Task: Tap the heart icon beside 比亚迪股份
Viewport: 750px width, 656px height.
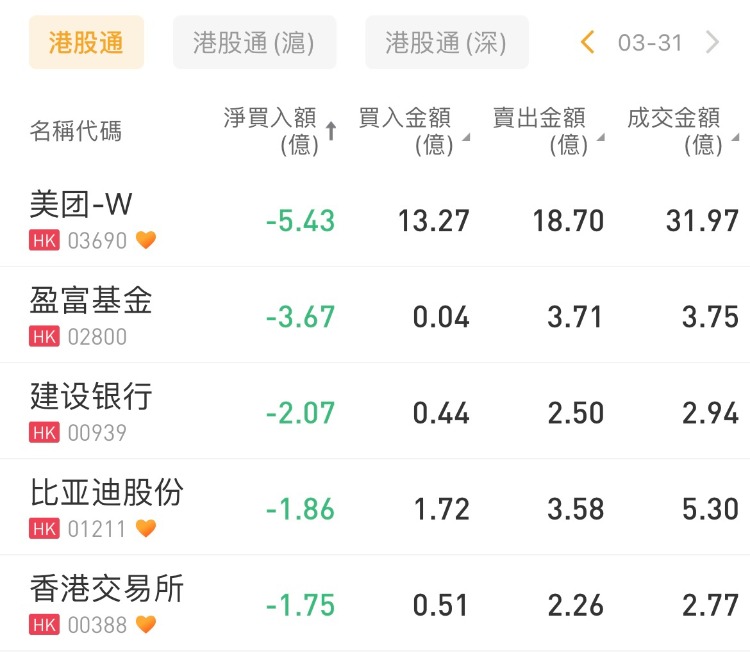Action: (146, 528)
